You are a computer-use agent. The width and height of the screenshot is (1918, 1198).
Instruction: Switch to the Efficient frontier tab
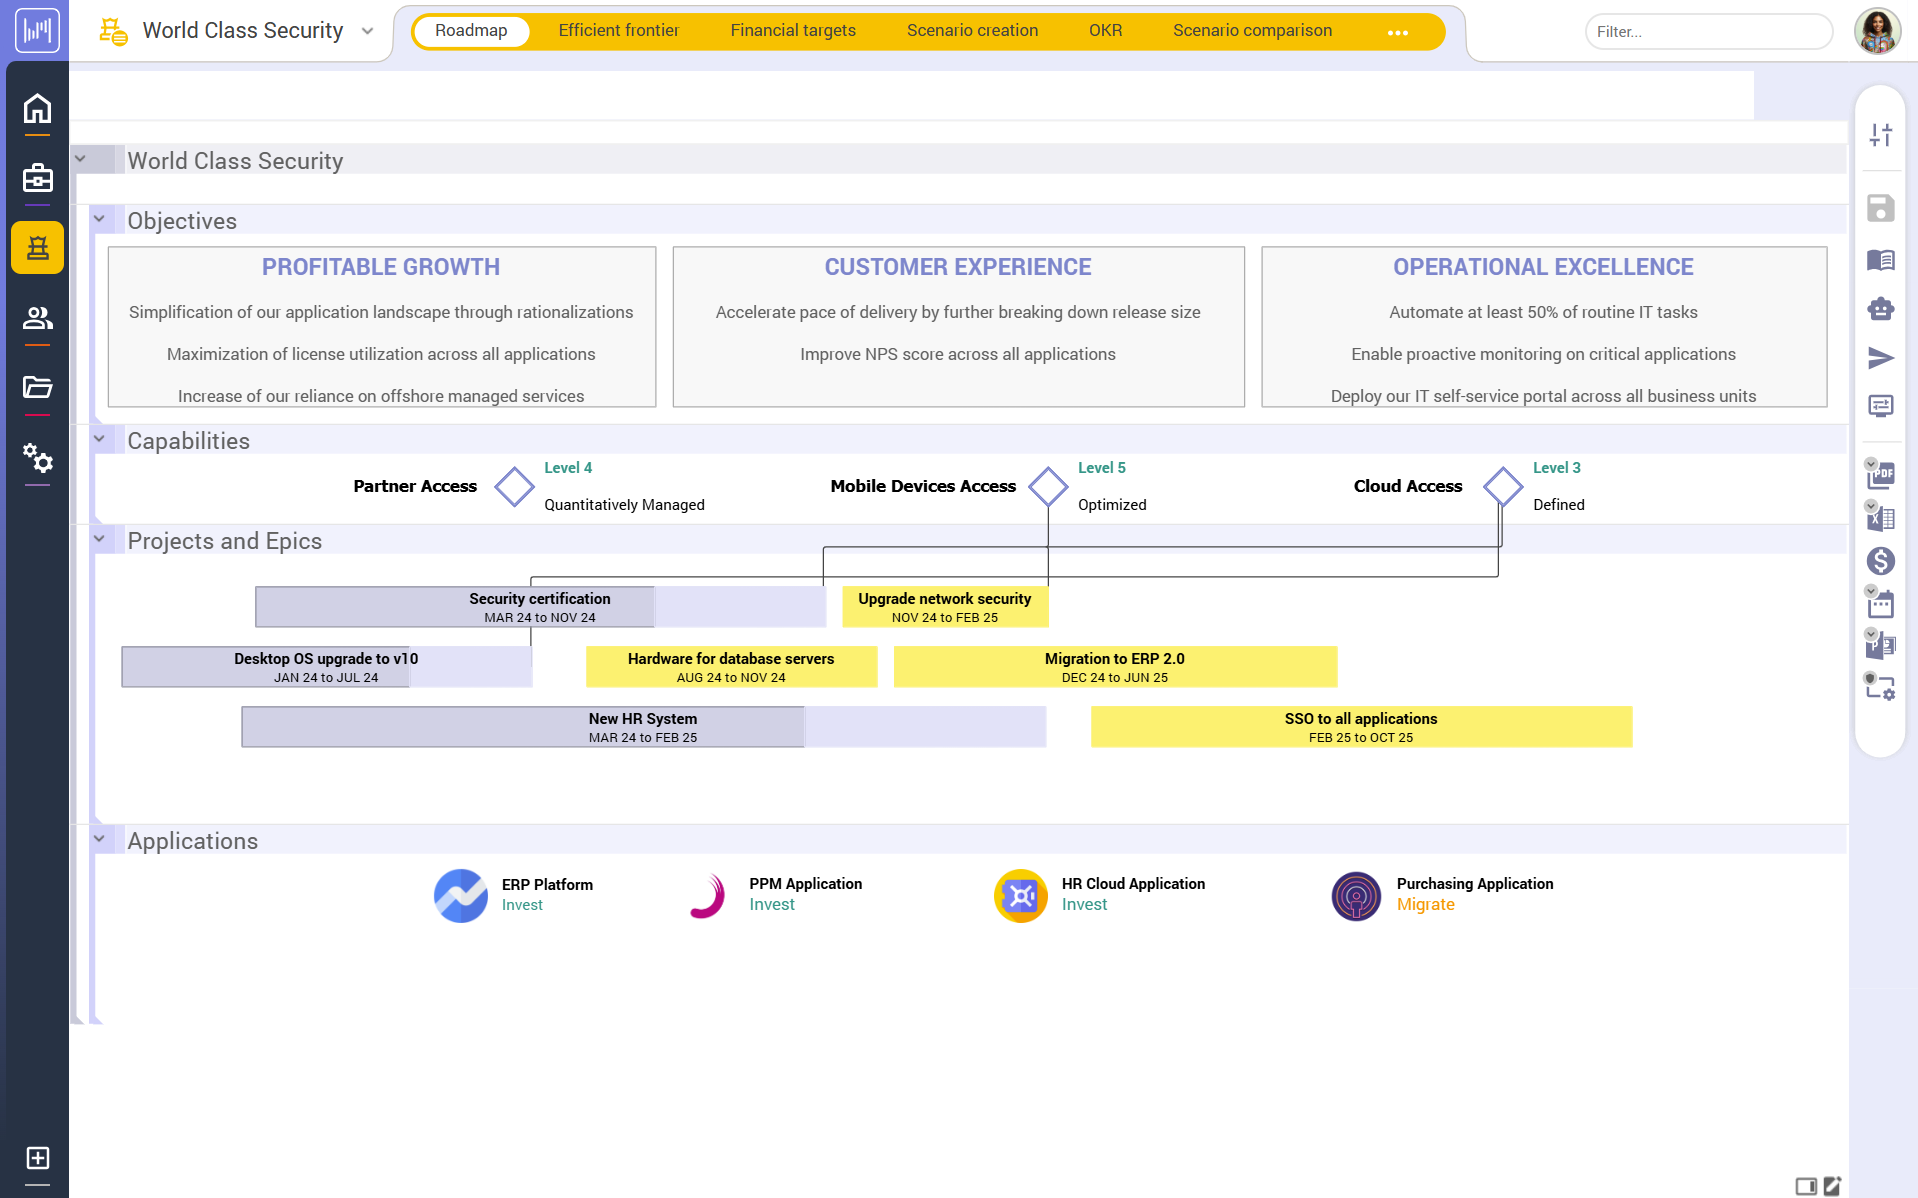pos(618,31)
